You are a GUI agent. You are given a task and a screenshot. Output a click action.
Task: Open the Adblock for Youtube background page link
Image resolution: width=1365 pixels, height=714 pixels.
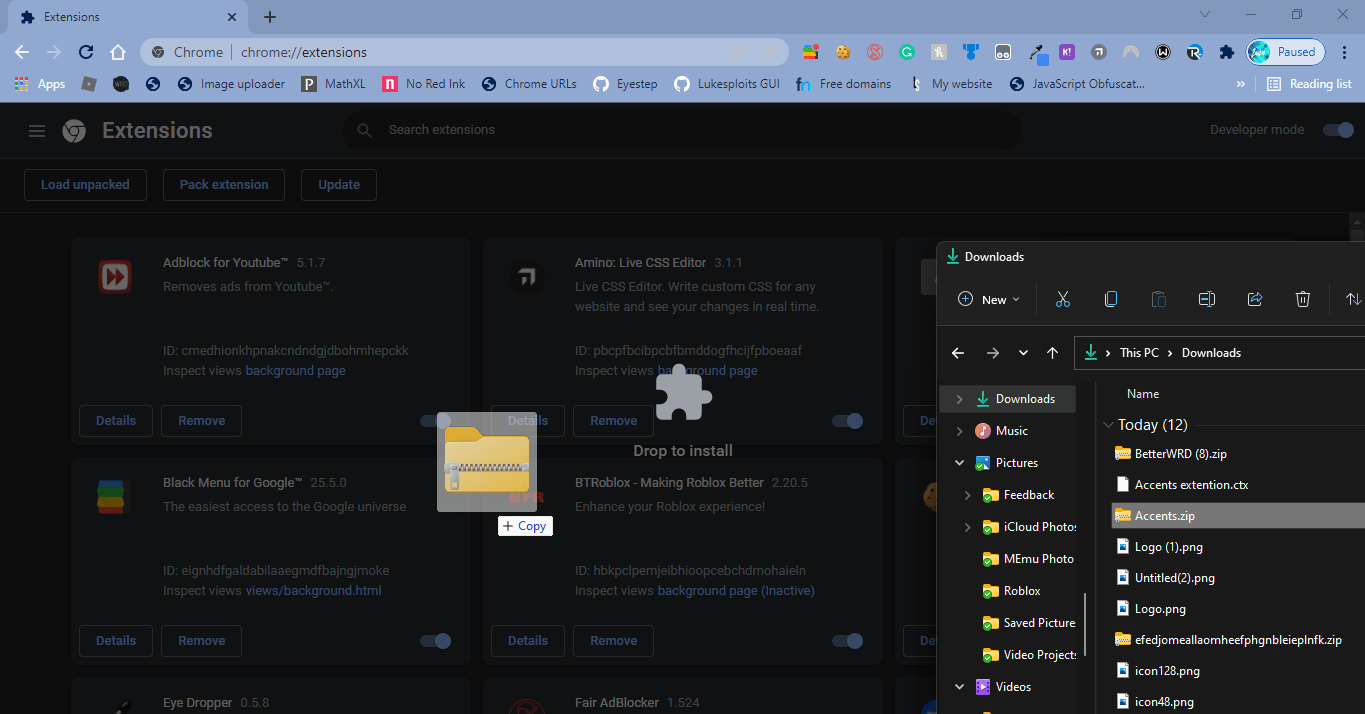pyautogui.click(x=295, y=370)
